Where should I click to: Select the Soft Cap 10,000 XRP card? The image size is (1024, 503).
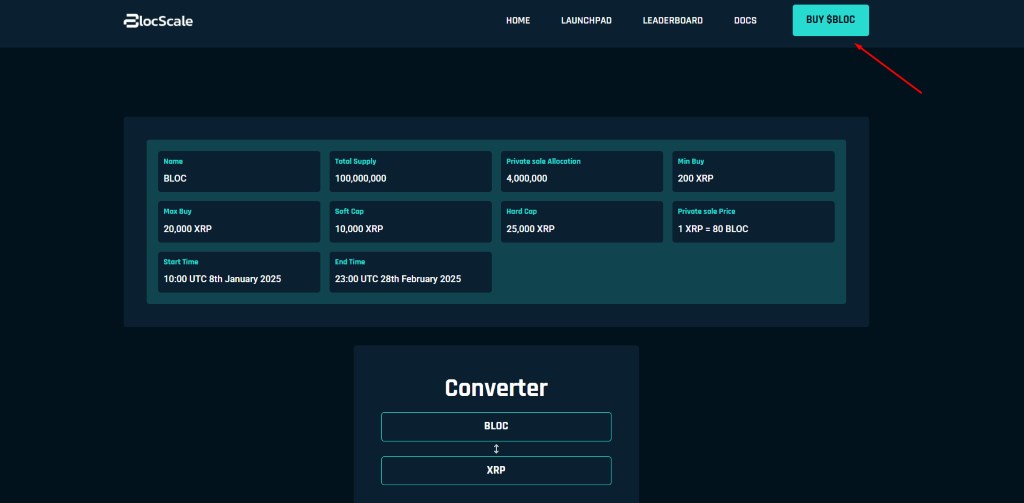coord(410,221)
